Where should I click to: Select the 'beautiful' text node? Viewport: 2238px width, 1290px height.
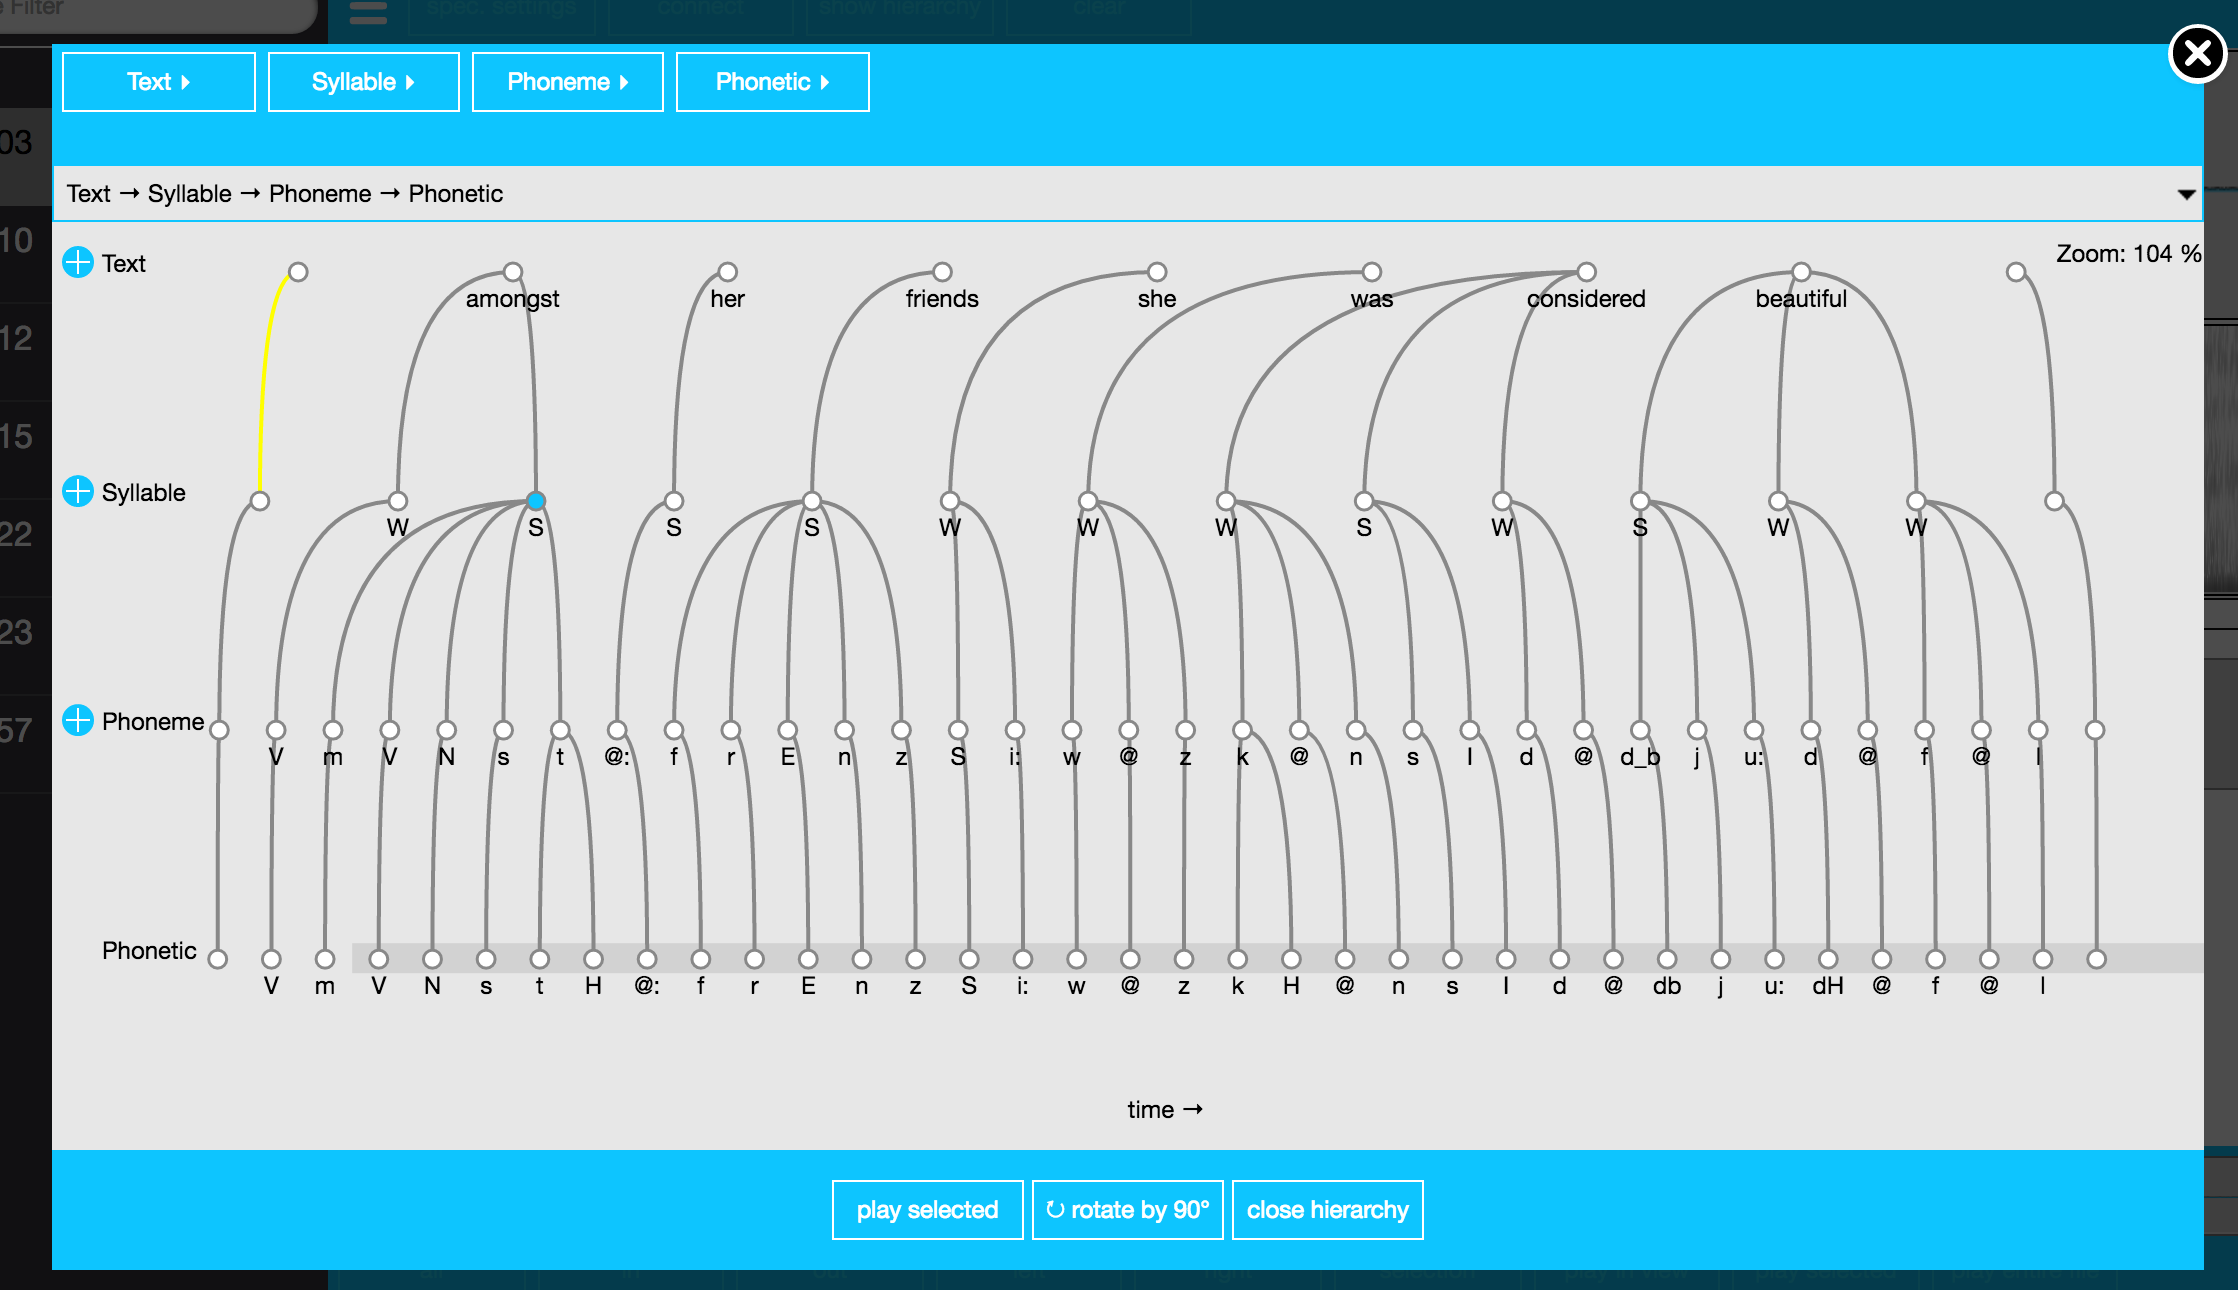click(x=1801, y=272)
